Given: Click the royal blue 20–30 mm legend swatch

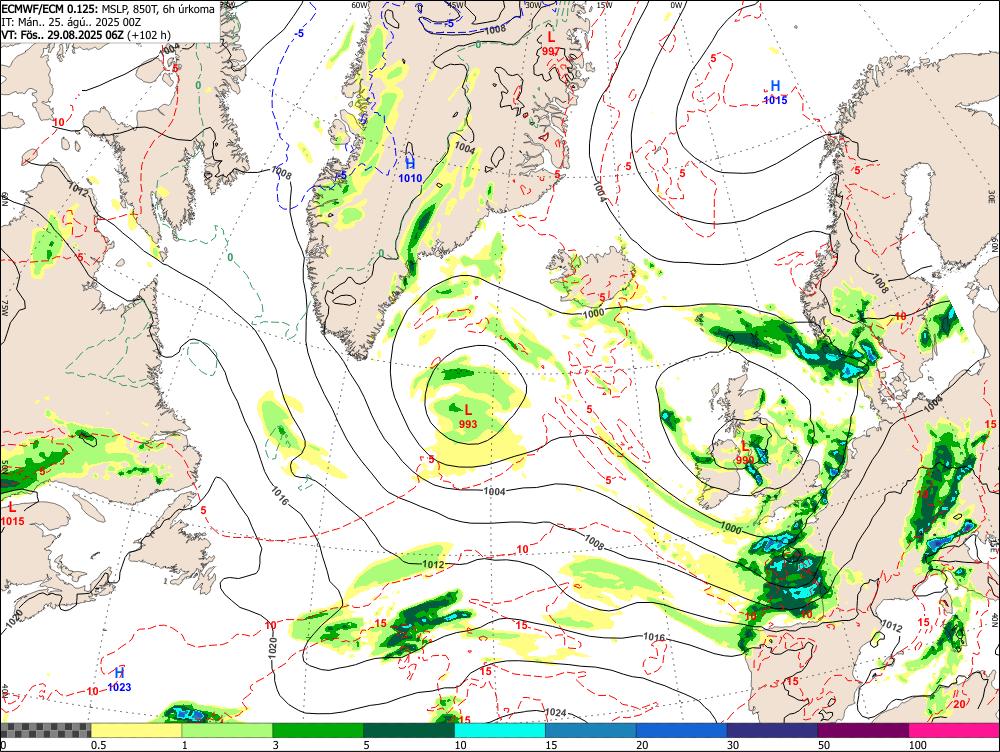Looking at the screenshot, I should click(x=682, y=730).
